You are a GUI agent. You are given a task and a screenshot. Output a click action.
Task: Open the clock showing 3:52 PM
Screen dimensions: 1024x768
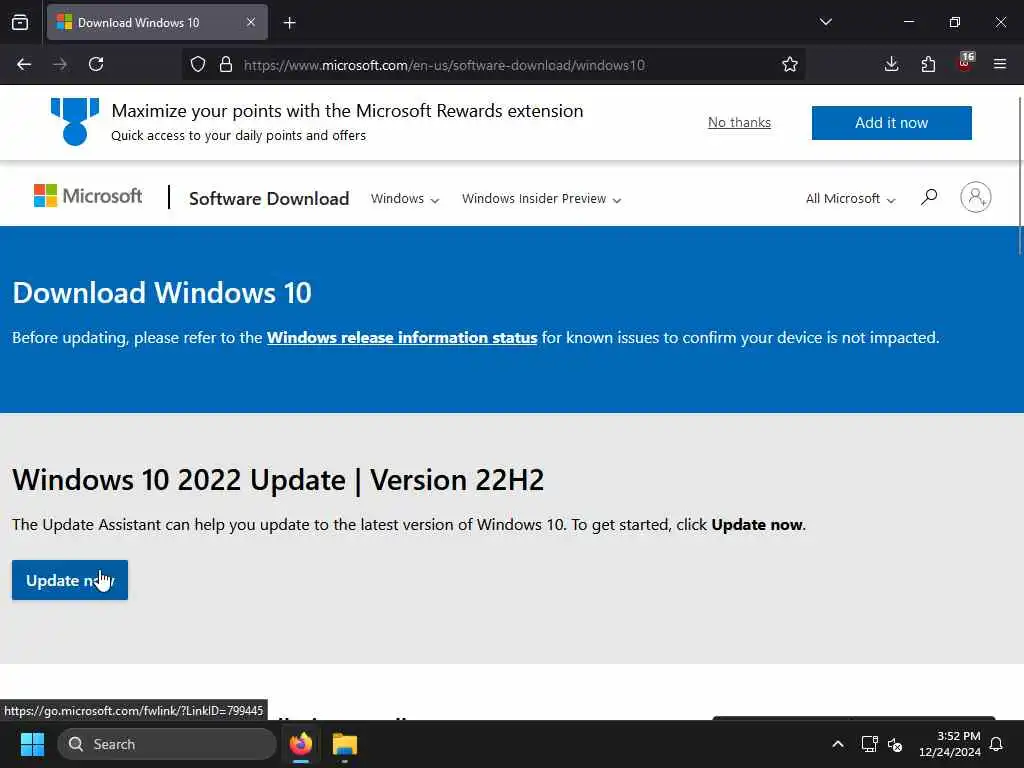[950, 744]
